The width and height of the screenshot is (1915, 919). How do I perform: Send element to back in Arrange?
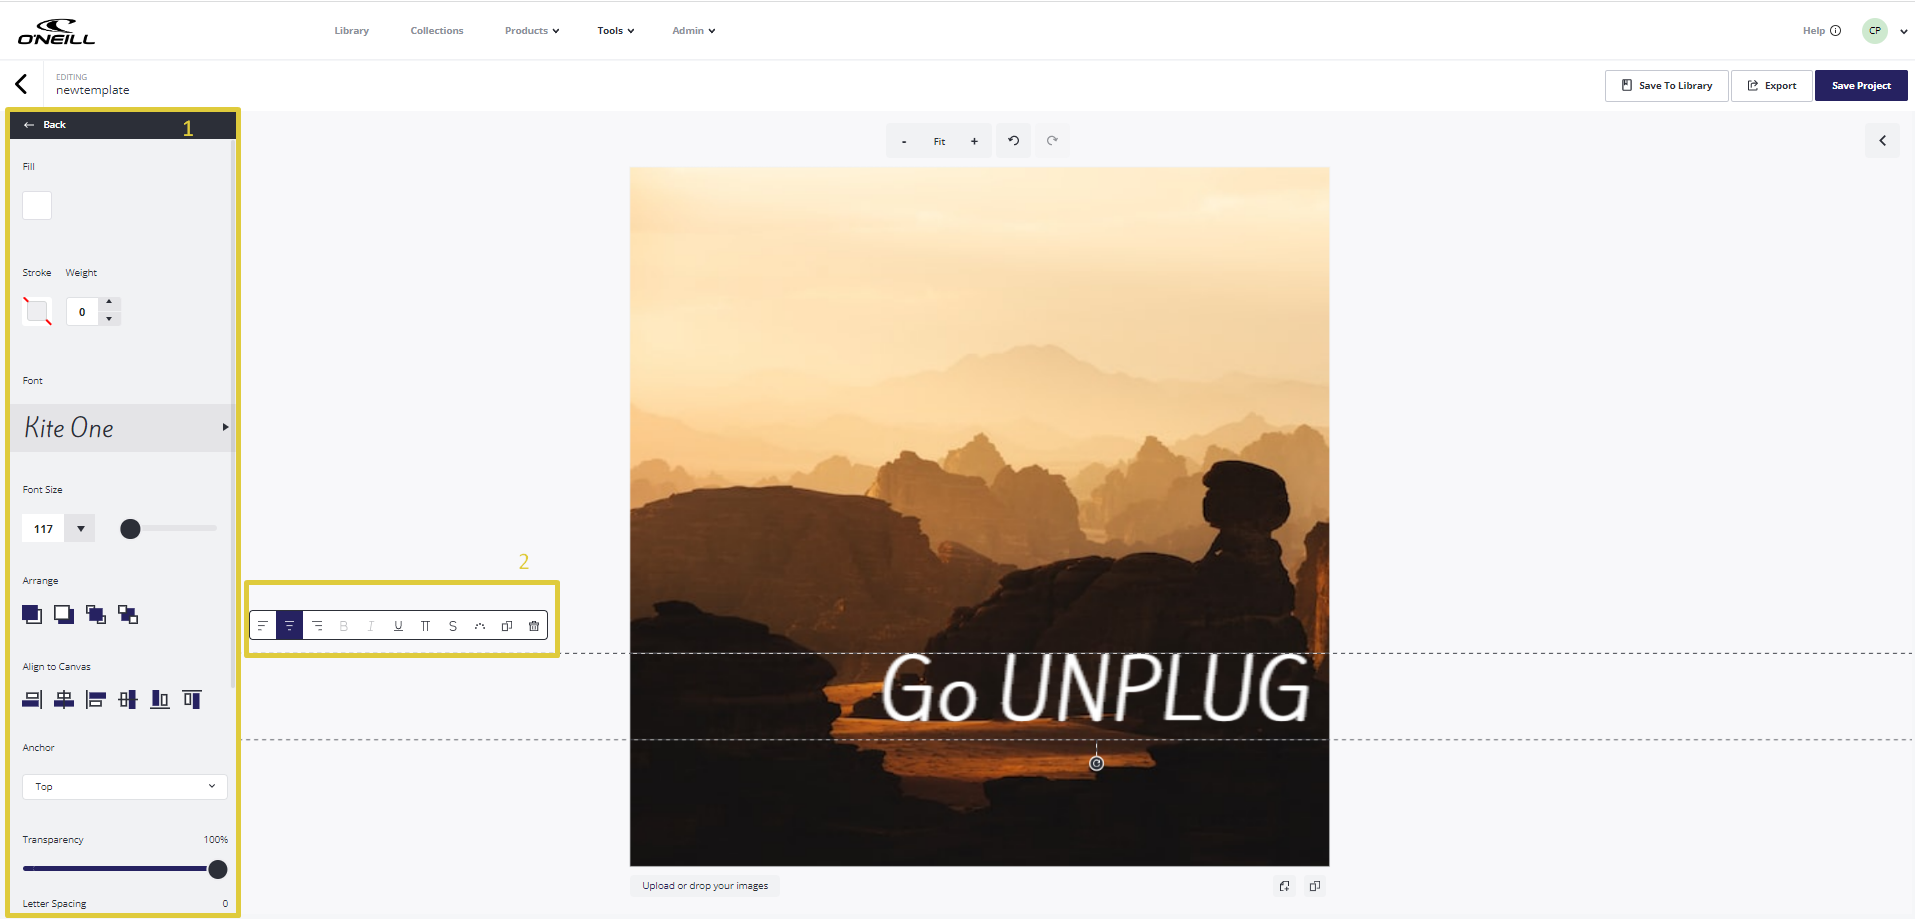(x=64, y=614)
